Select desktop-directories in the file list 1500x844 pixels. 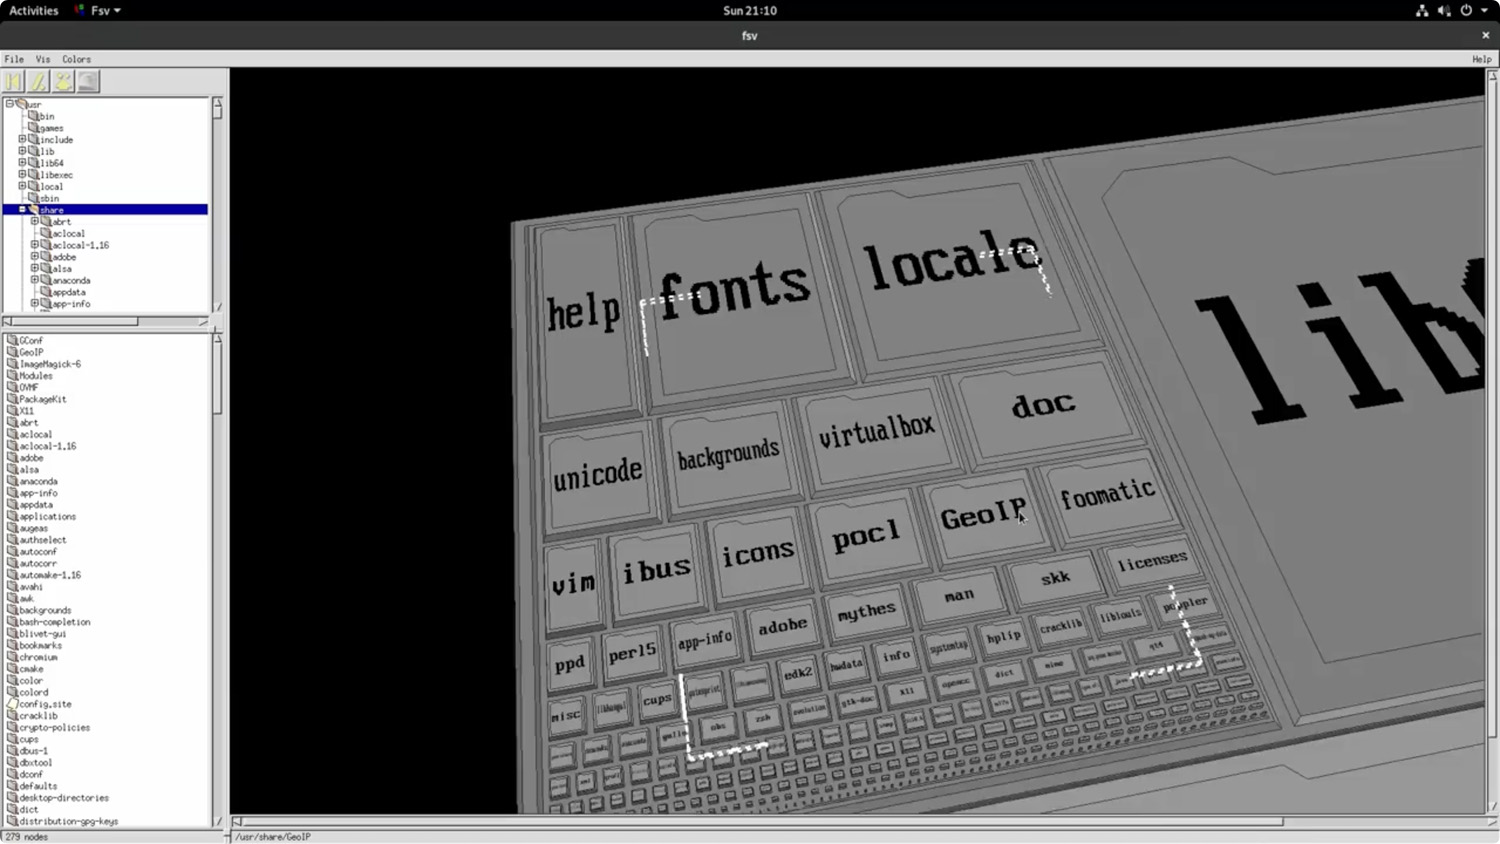64,798
